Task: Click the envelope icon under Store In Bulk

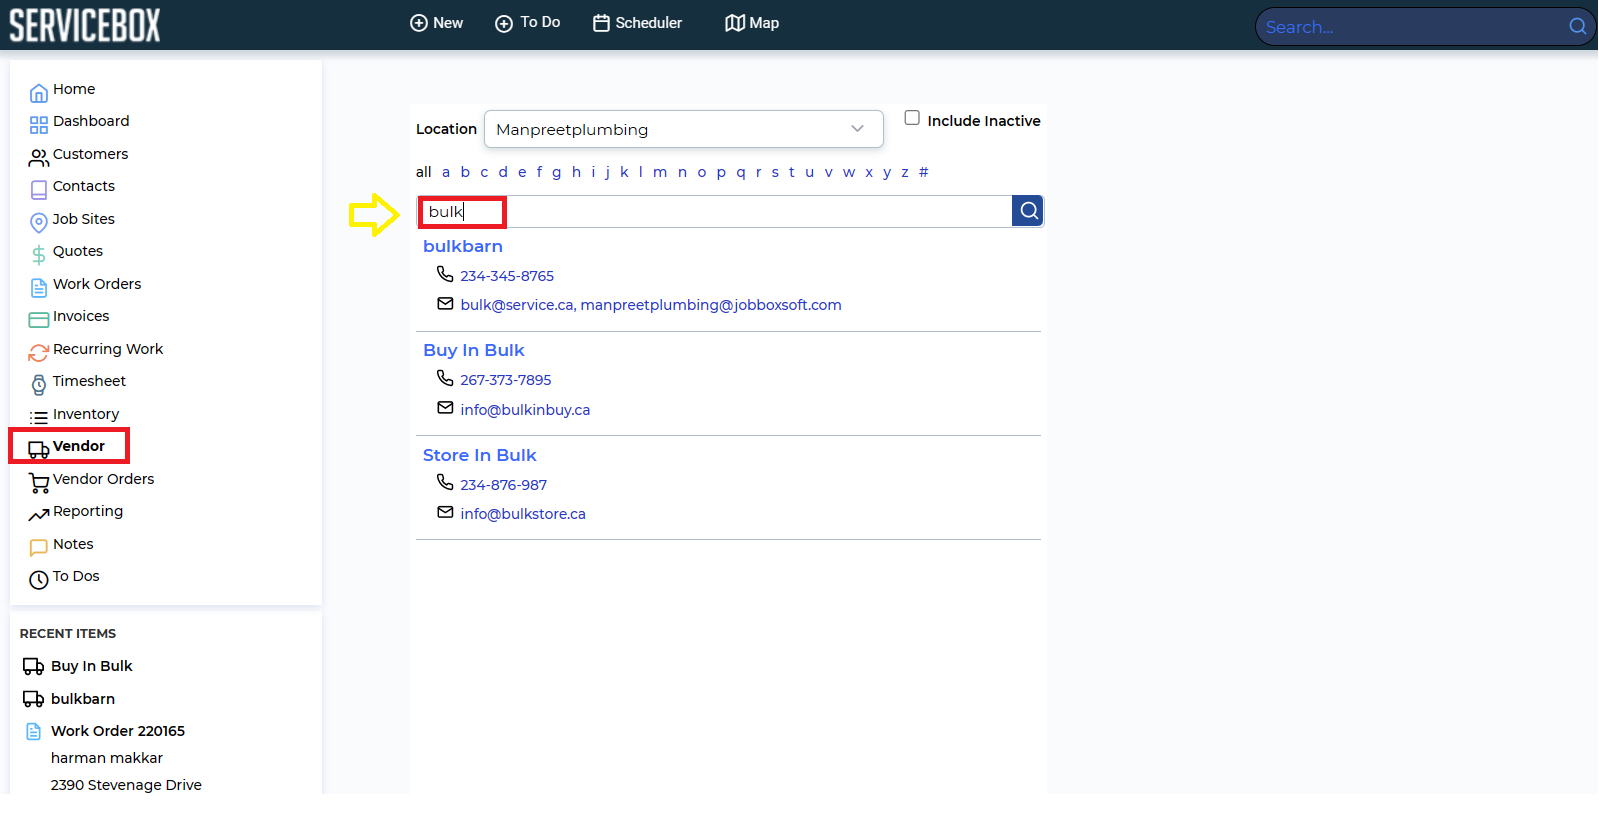Action: point(446,512)
